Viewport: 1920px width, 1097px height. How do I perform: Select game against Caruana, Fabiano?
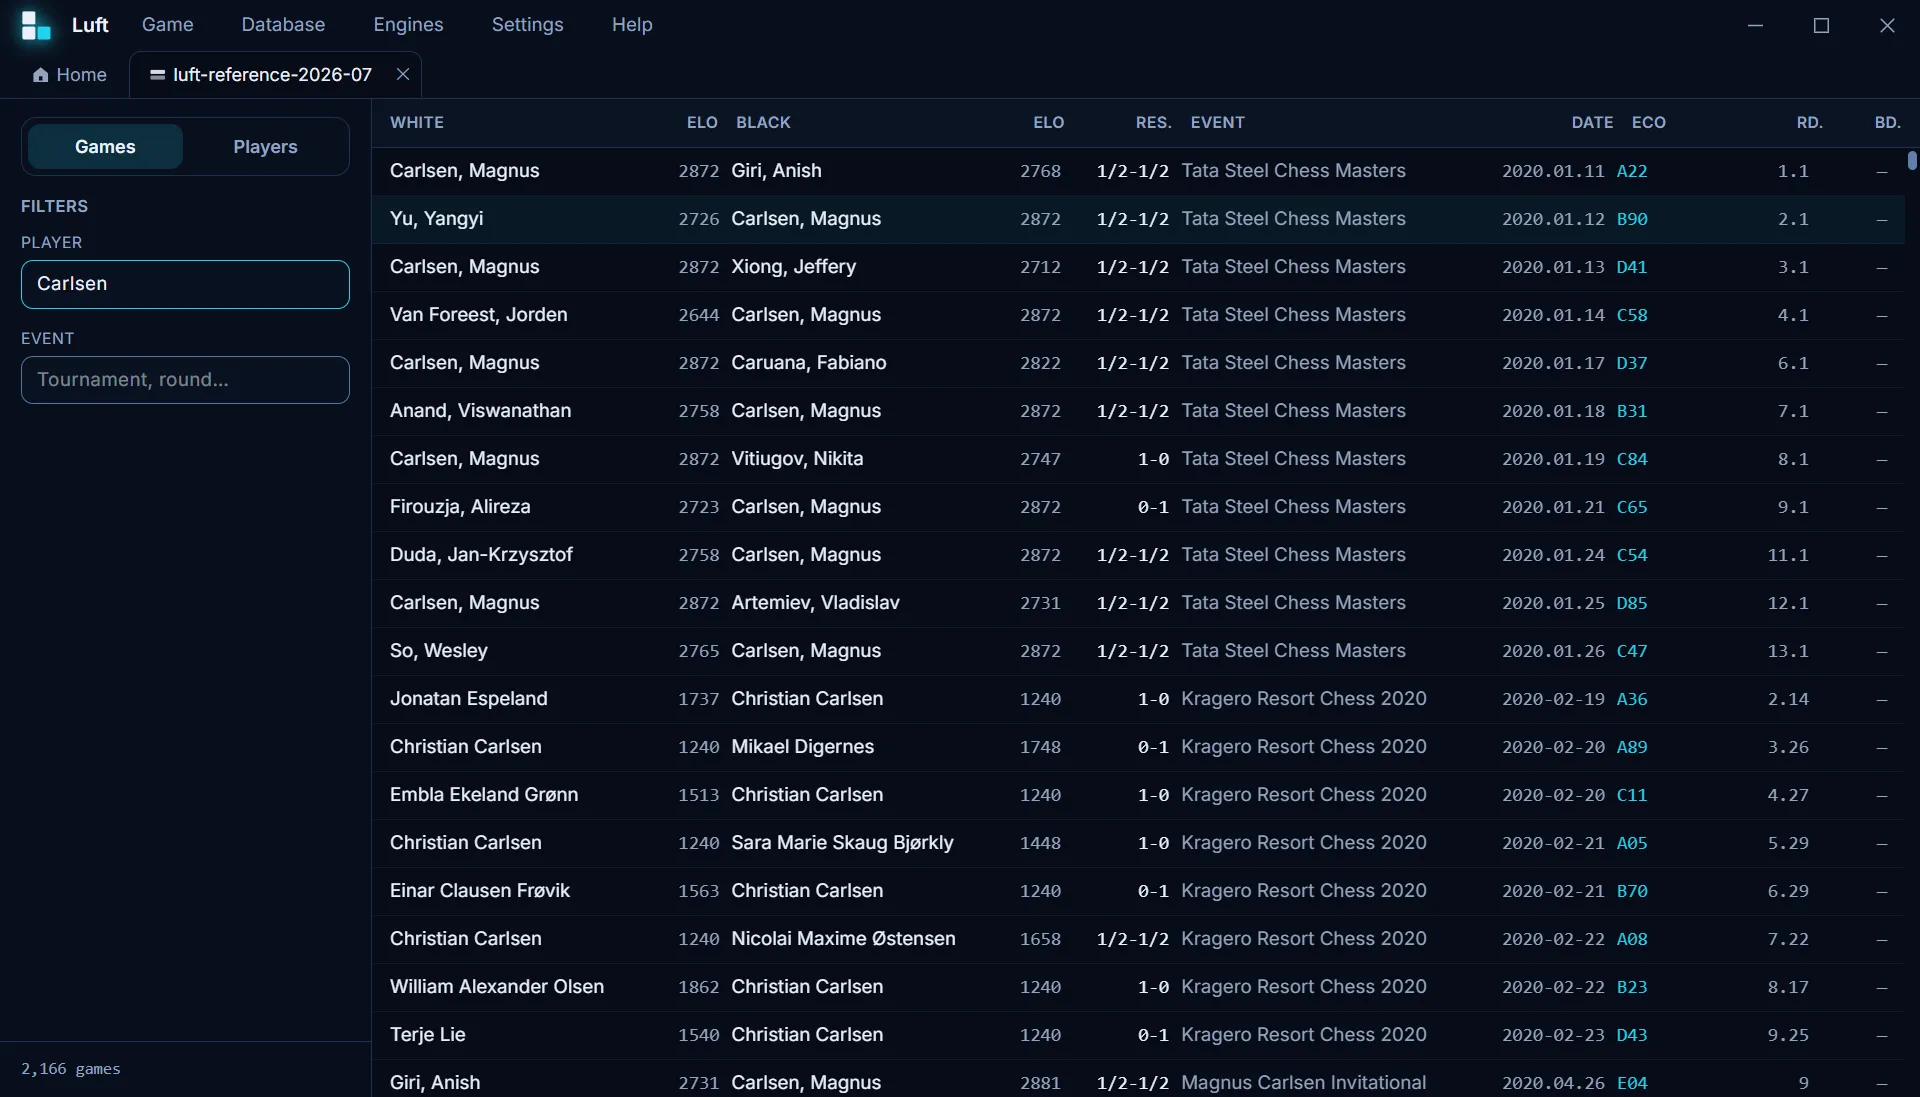pos(1138,363)
